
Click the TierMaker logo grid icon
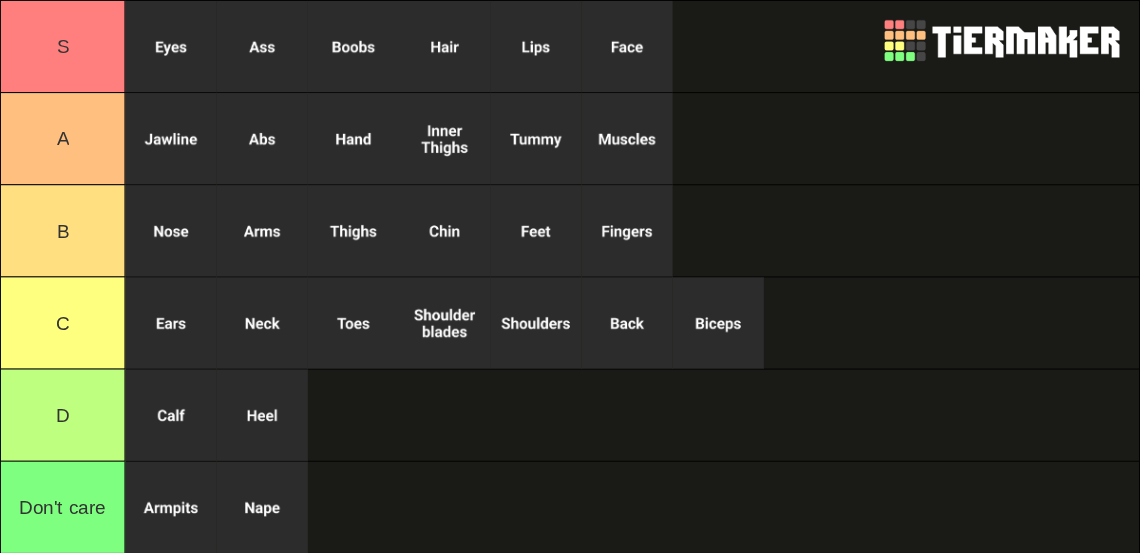coord(905,41)
